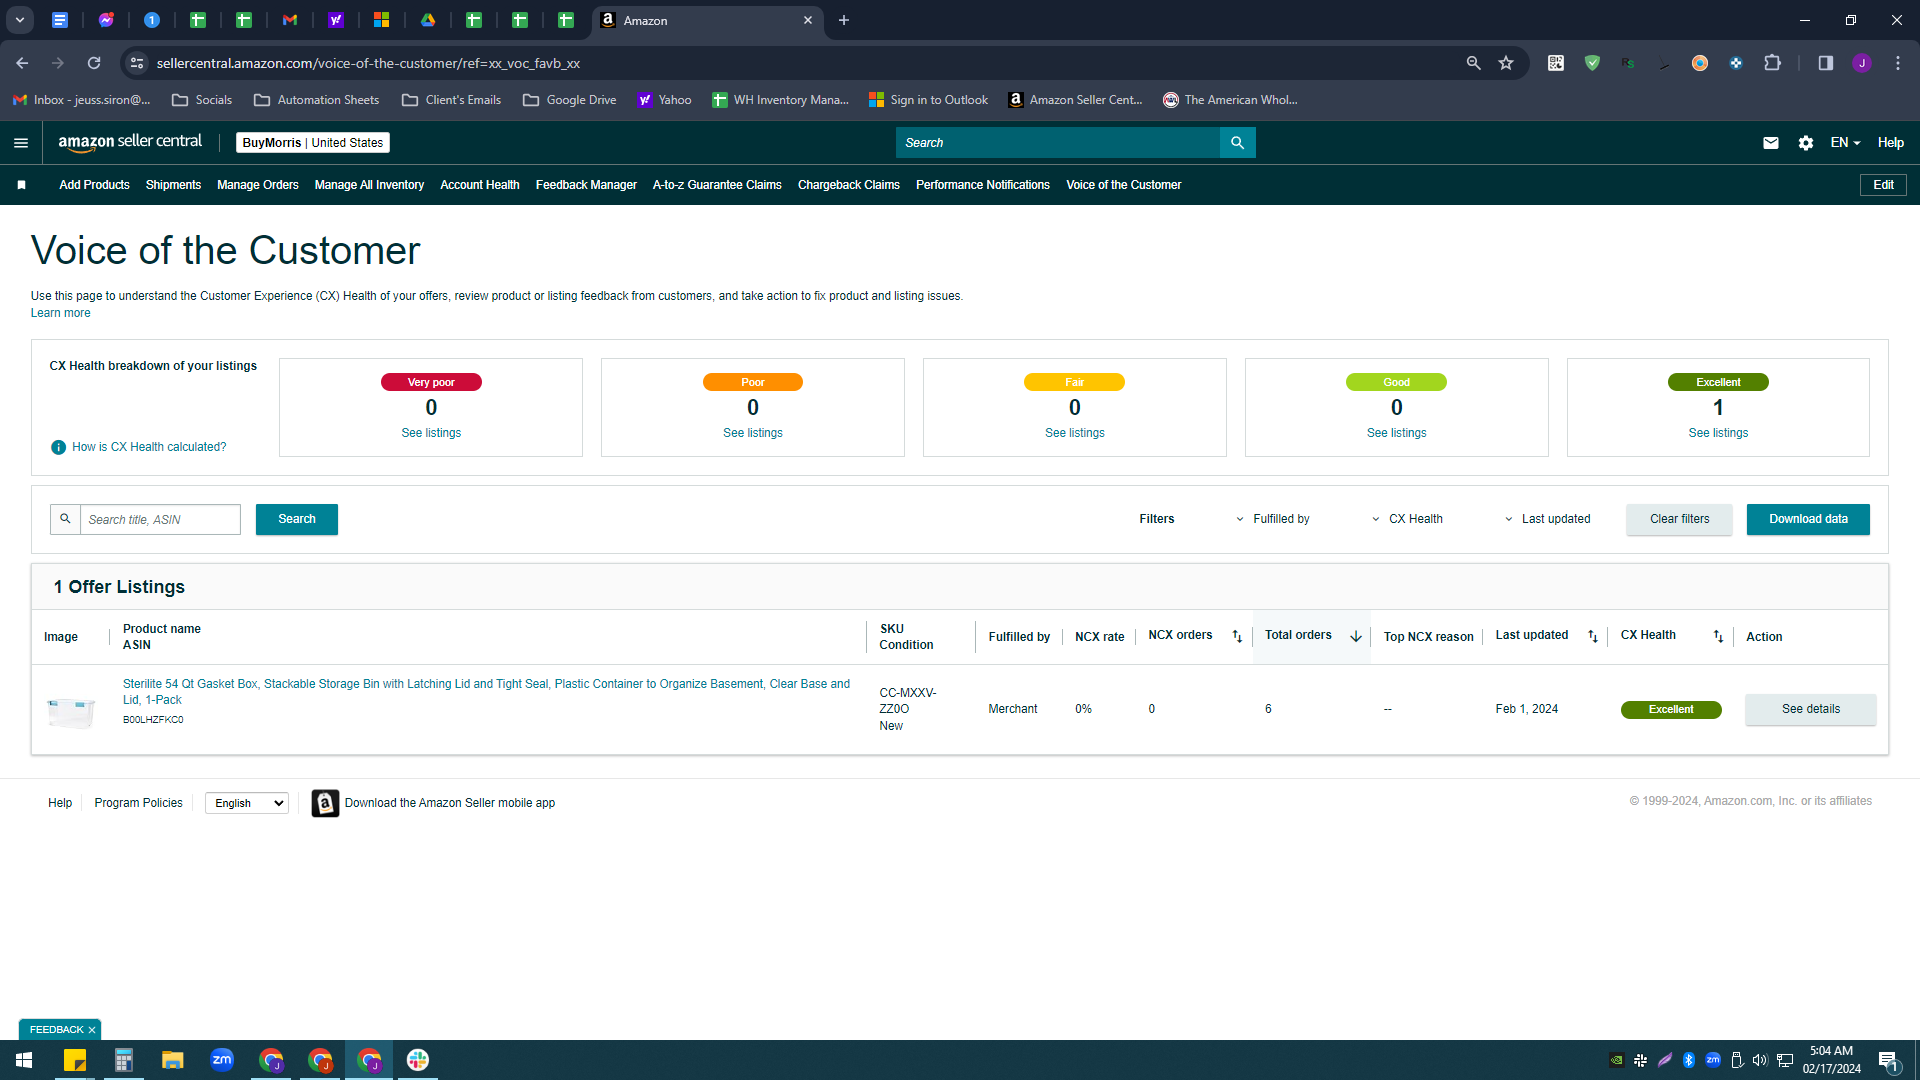
Task: Open the Chrome three-dot menu
Action: [1898, 63]
